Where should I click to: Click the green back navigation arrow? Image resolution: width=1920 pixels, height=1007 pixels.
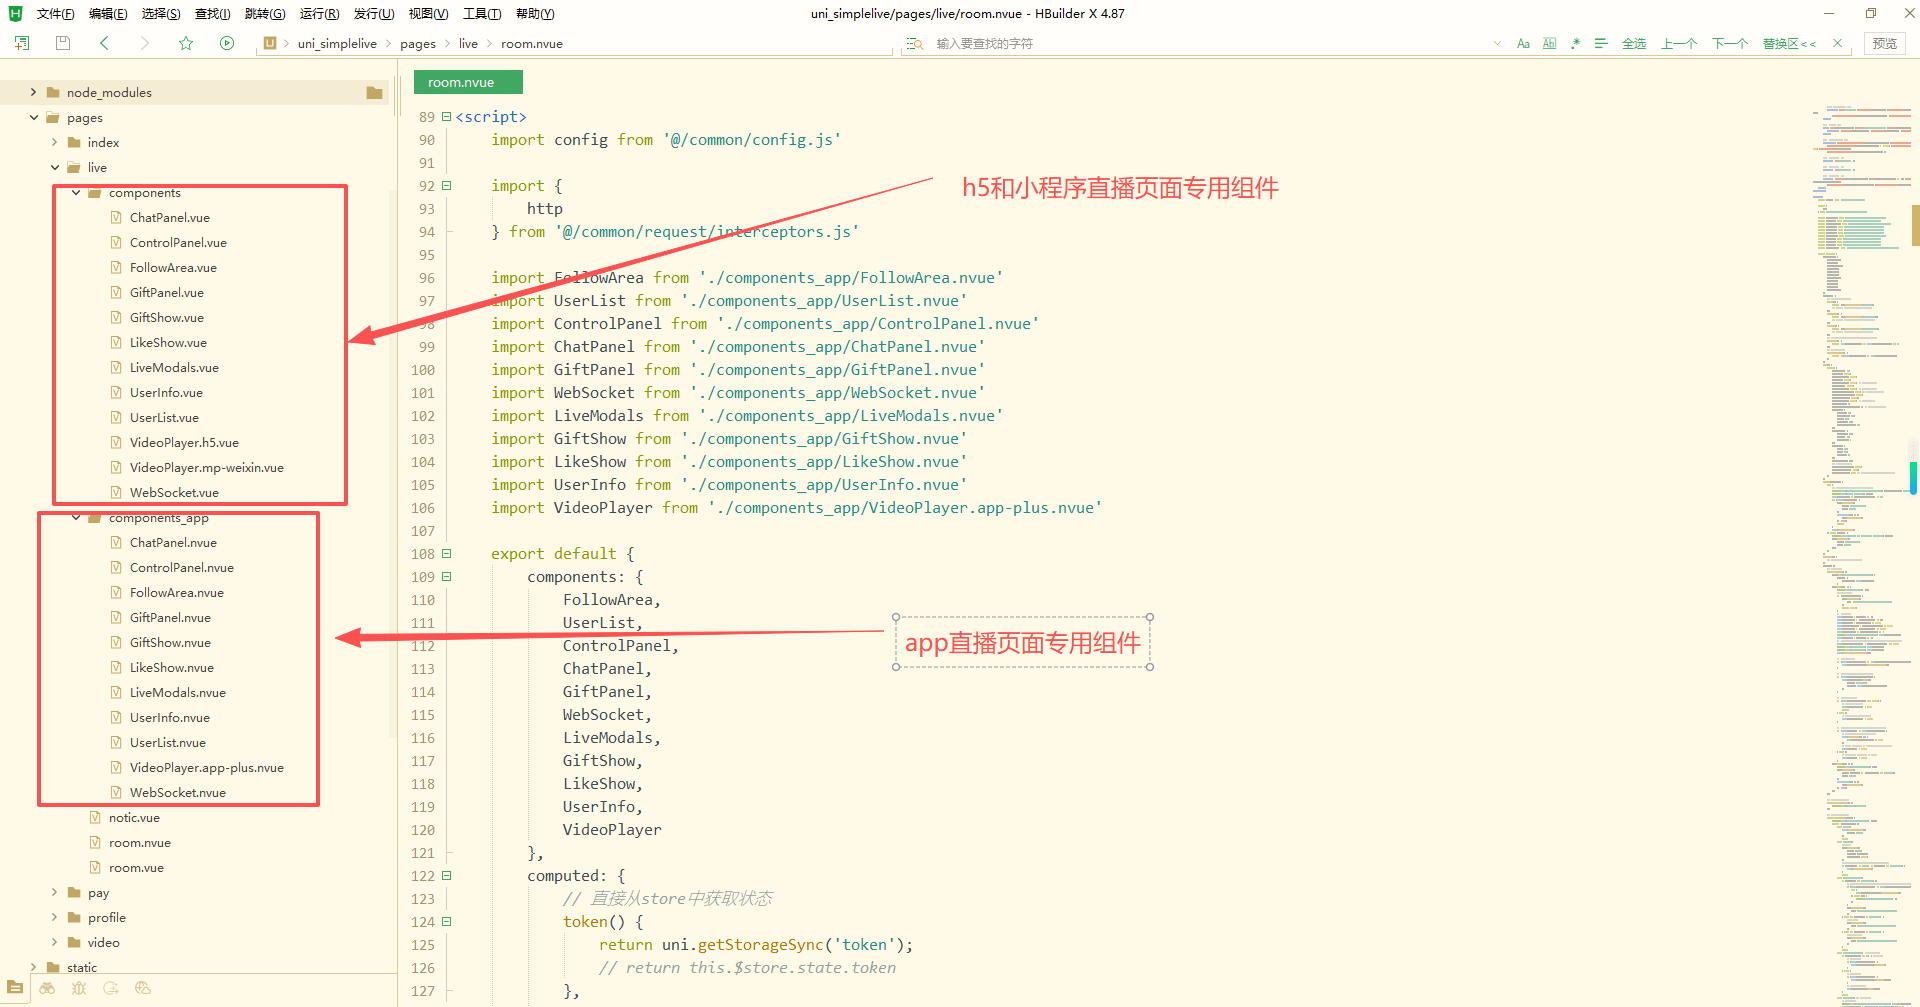coord(104,43)
